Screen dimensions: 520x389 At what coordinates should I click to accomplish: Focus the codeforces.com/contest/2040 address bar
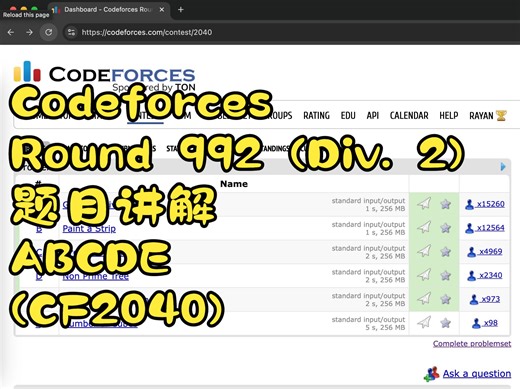click(x=147, y=32)
